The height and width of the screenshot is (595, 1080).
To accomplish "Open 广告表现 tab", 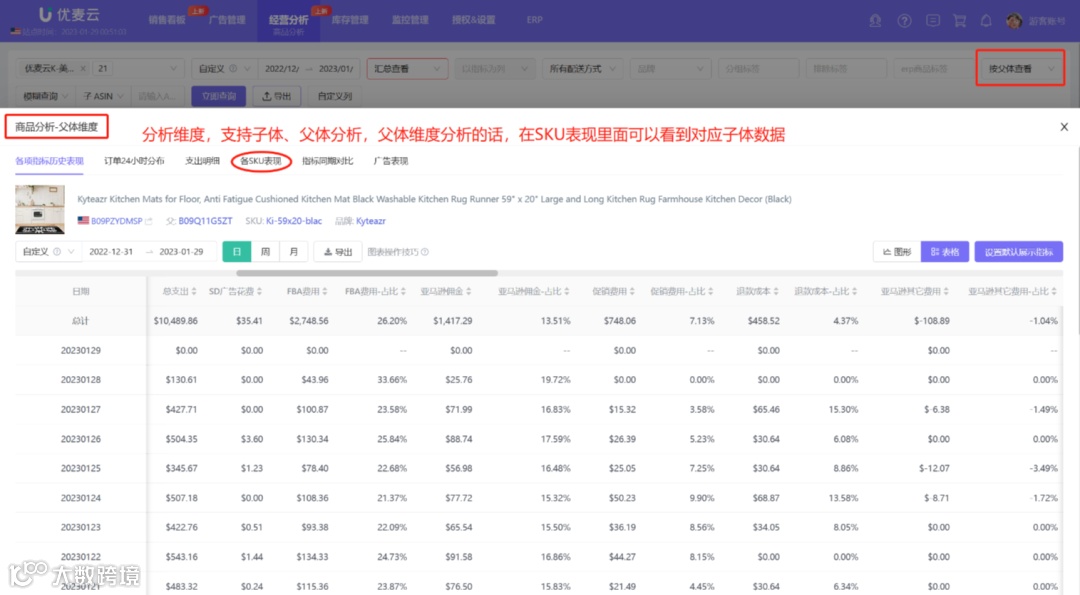I will click(x=391, y=161).
